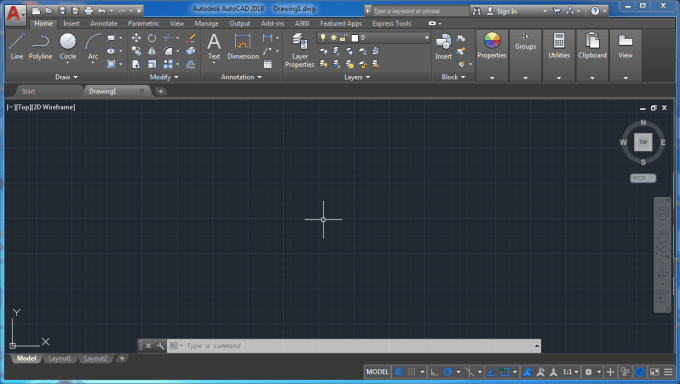The image size is (680, 384).
Task: Expand the Modify panel
Action: point(164,77)
